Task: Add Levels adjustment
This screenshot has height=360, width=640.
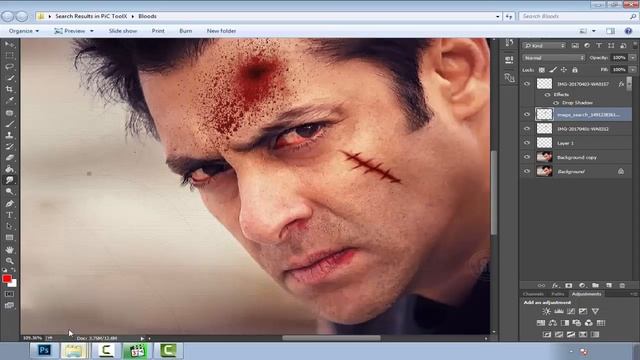Action: [x=558, y=311]
